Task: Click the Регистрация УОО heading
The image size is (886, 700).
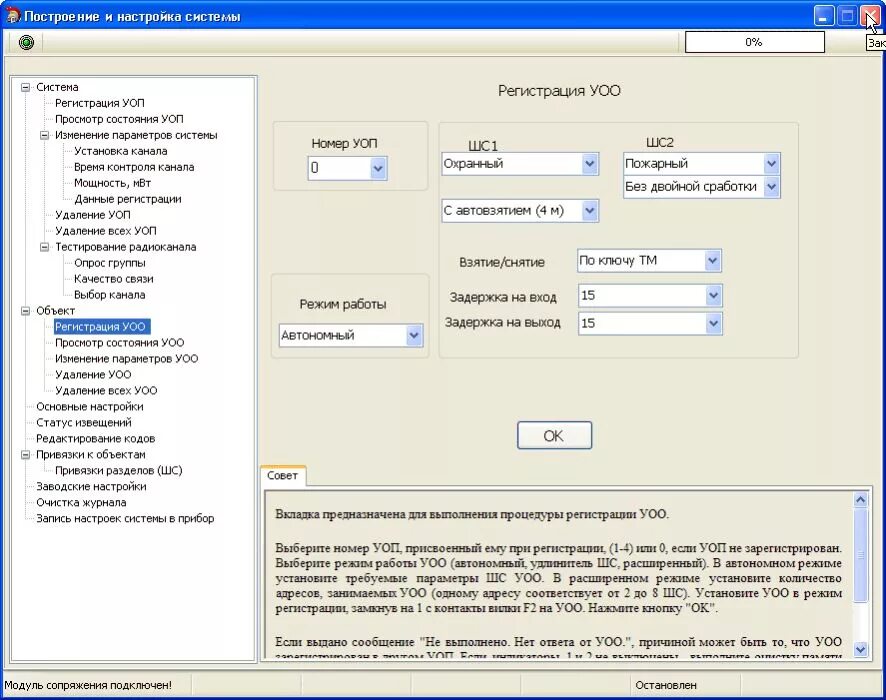Action: coord(559,91)
